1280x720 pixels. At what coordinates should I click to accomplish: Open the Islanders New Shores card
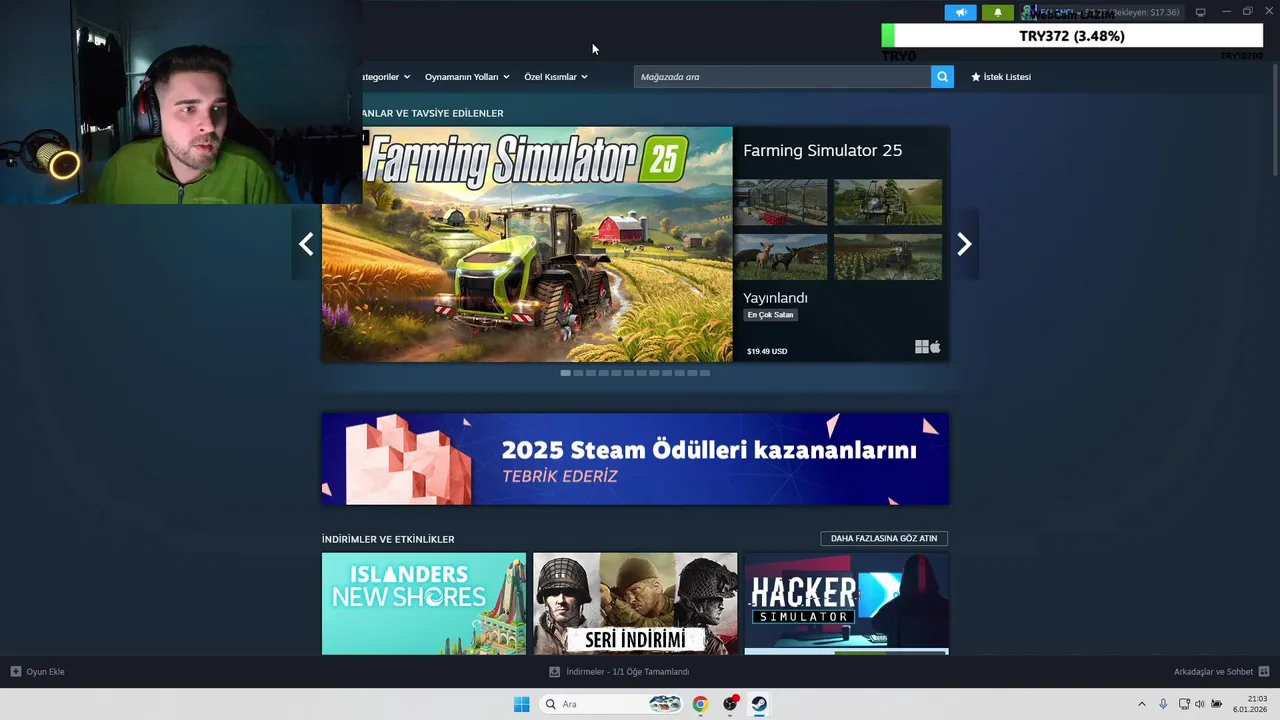point(424,604)
